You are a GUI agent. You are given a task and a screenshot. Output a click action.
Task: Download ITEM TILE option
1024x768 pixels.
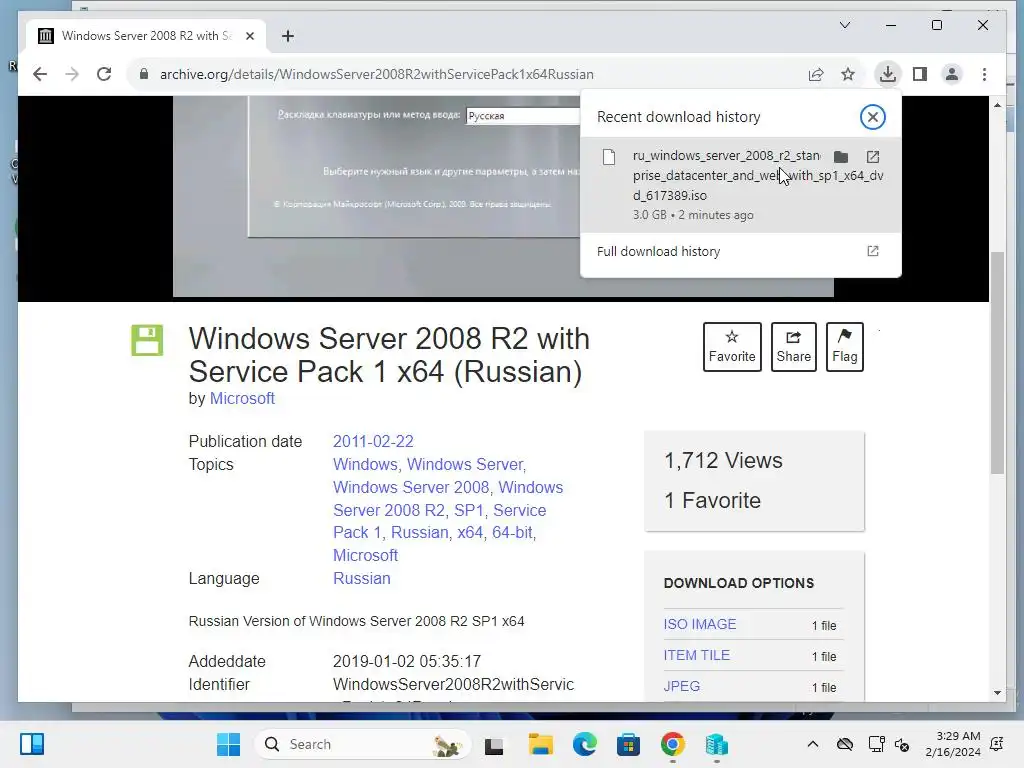pyautogui.click(x=696, y=655)
